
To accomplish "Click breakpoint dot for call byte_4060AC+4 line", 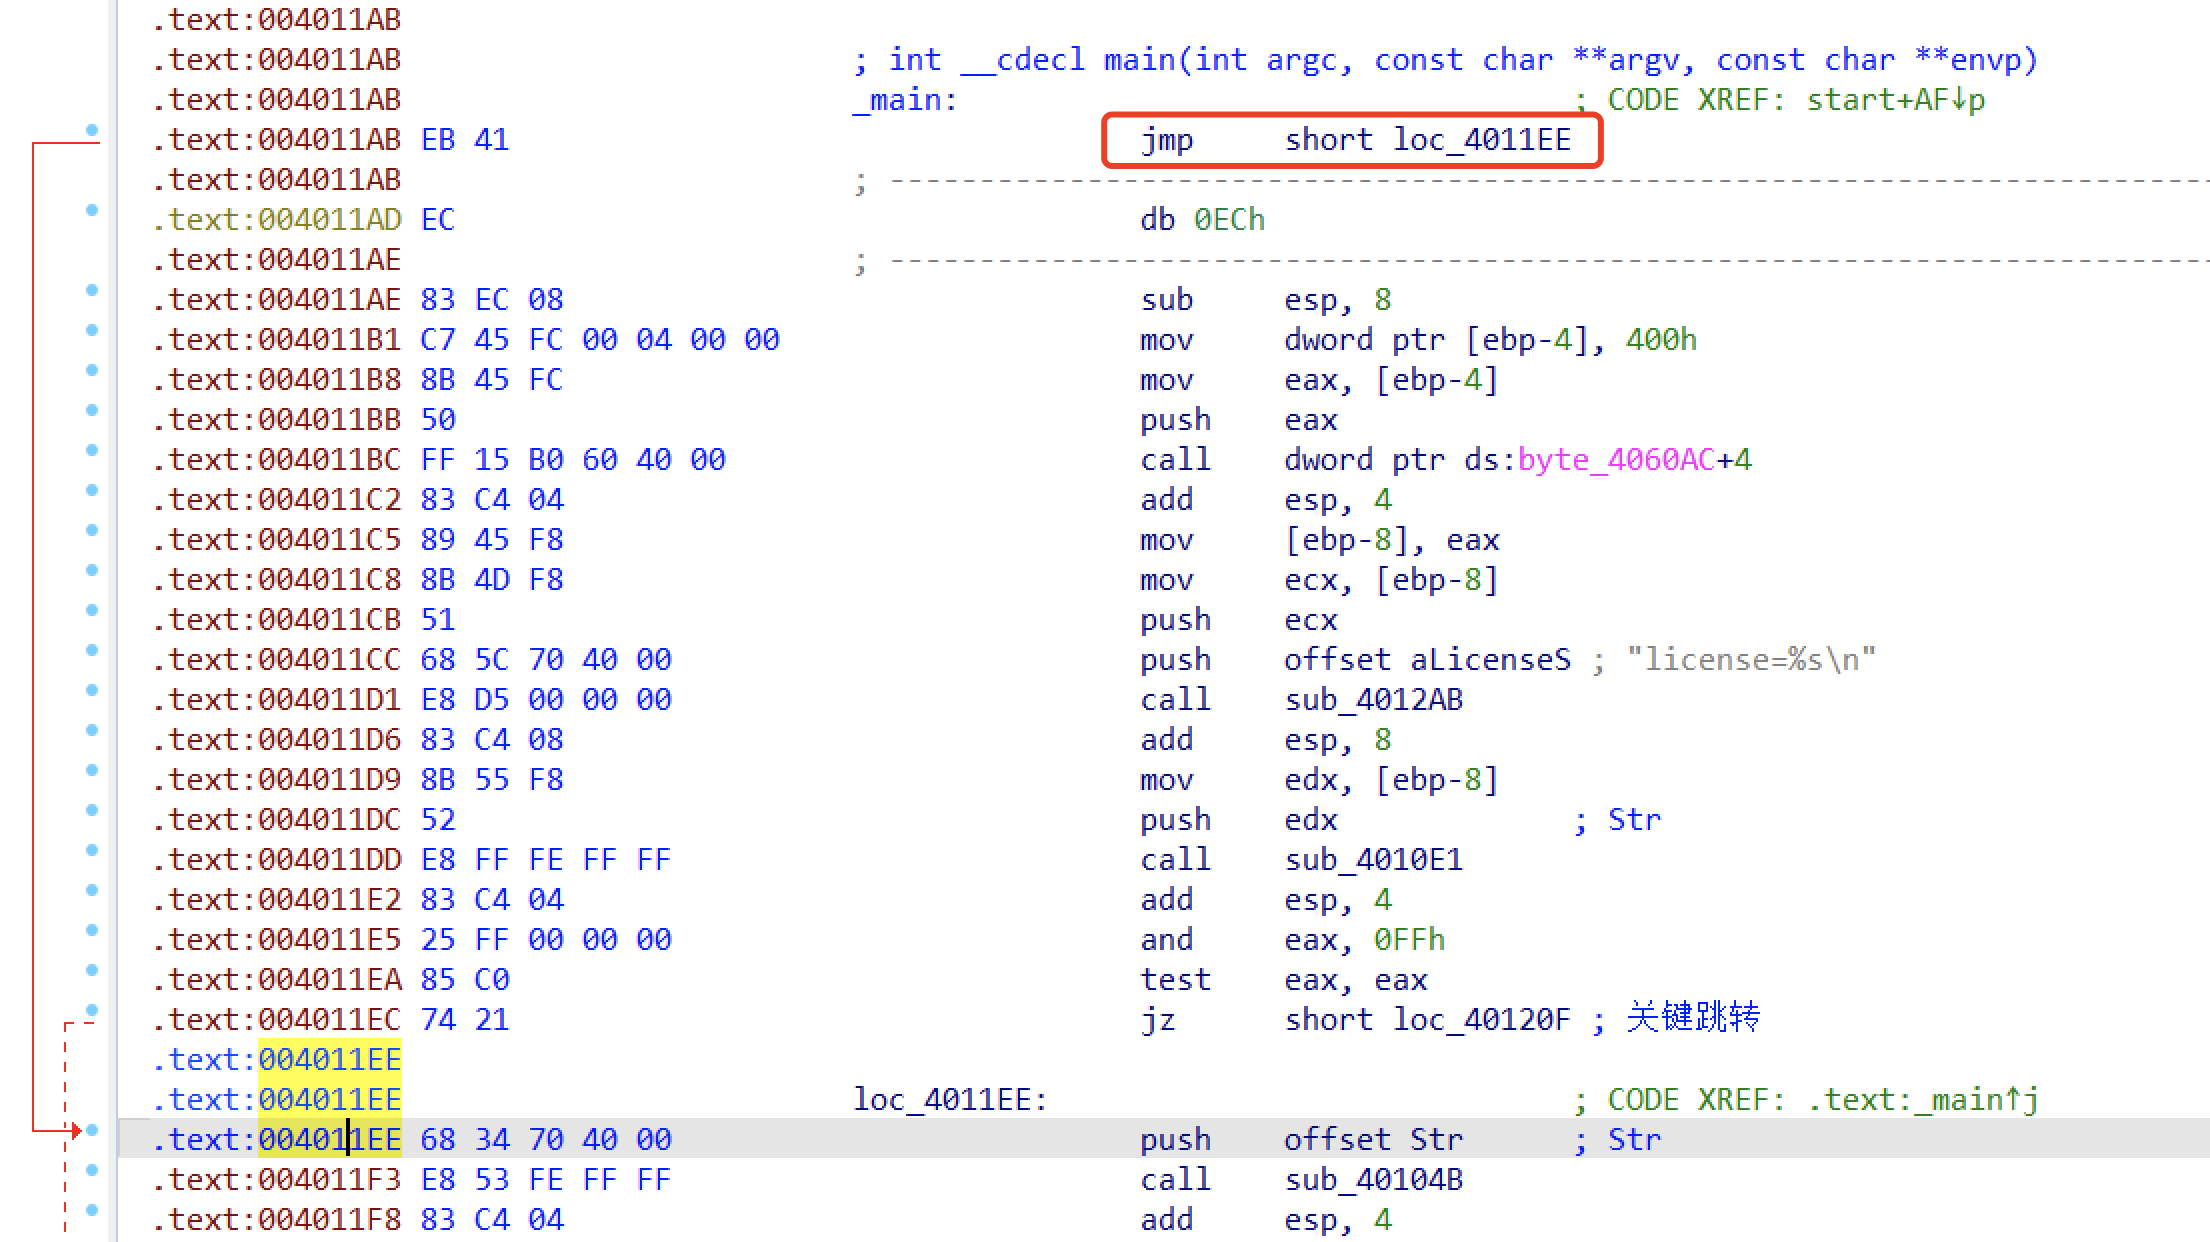I will coord(92,450).
